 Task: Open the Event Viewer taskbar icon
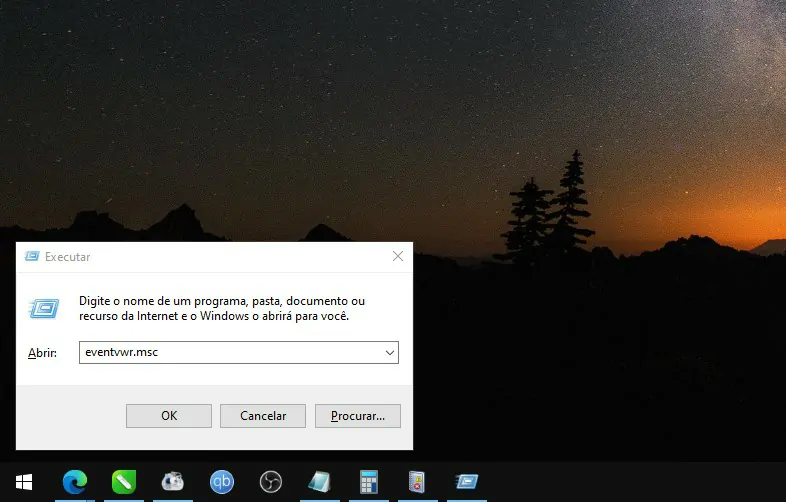[x=417, y=482]
